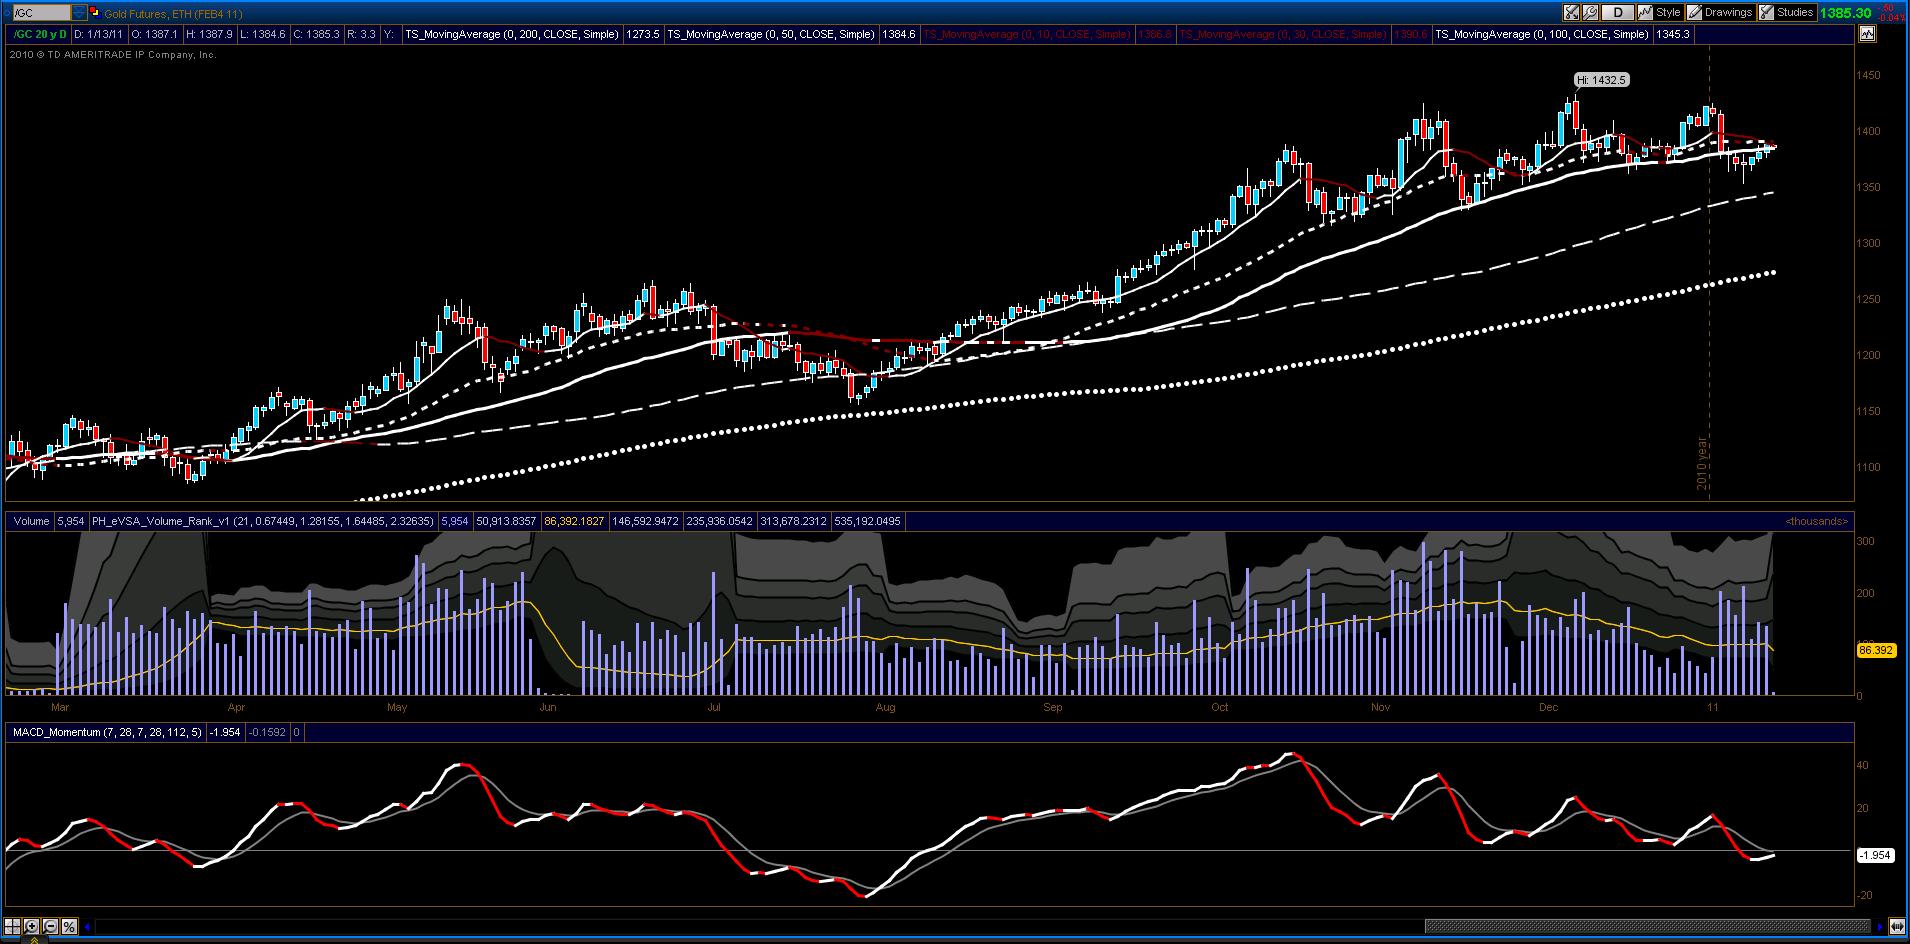1910x944 pixels.
Task: Click the 86.392 volume axis marker
Action: (1875, 650)
